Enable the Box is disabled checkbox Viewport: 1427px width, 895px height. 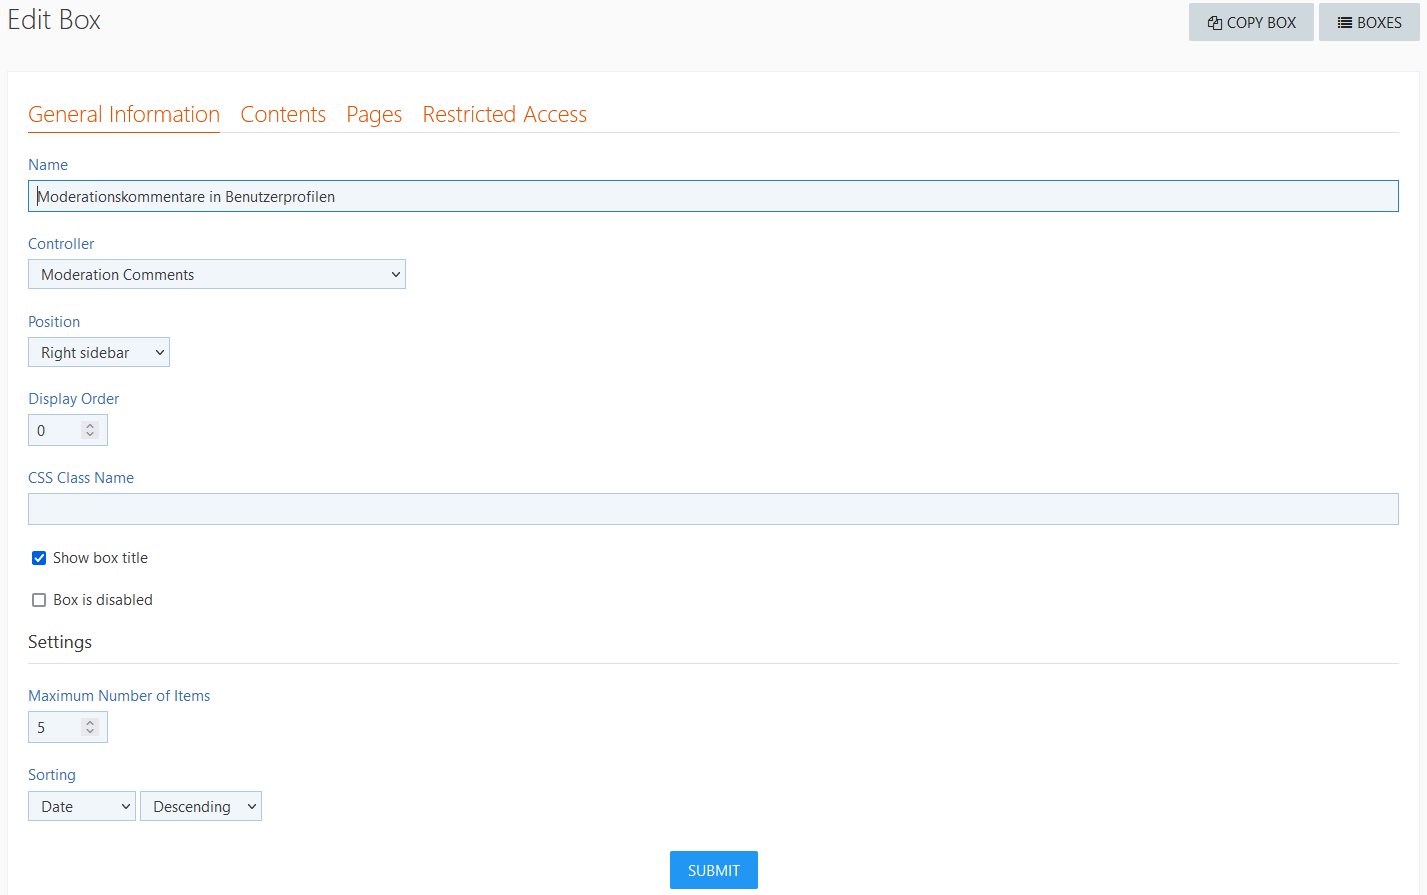click(39, 600)
